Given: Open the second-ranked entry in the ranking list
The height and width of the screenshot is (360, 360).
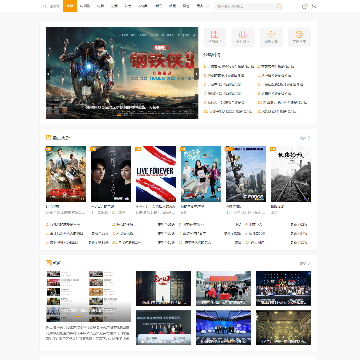Looking at the screenshot, I should (276, 66).
